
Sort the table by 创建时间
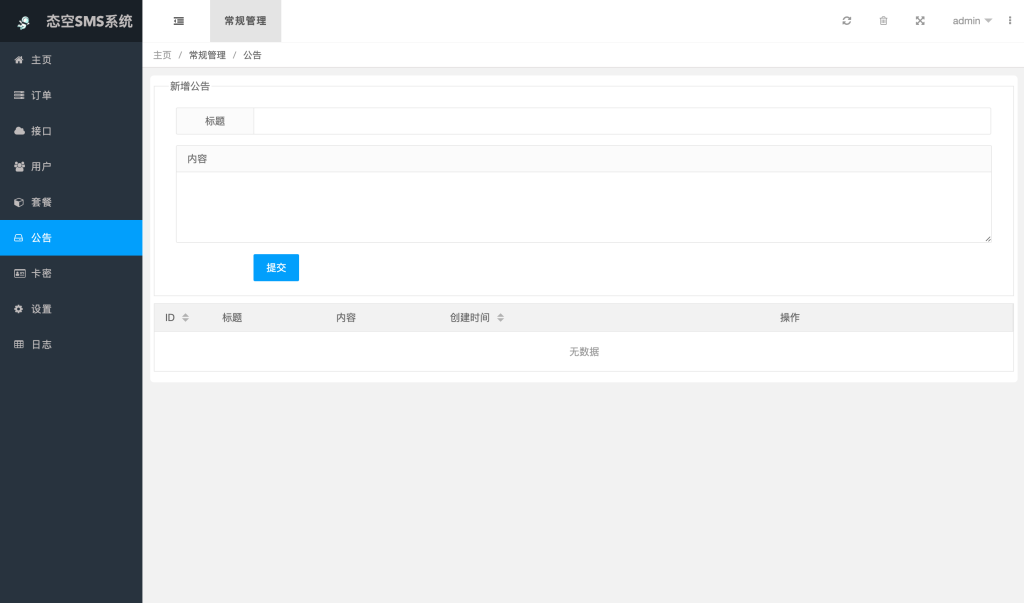point(500,318)
